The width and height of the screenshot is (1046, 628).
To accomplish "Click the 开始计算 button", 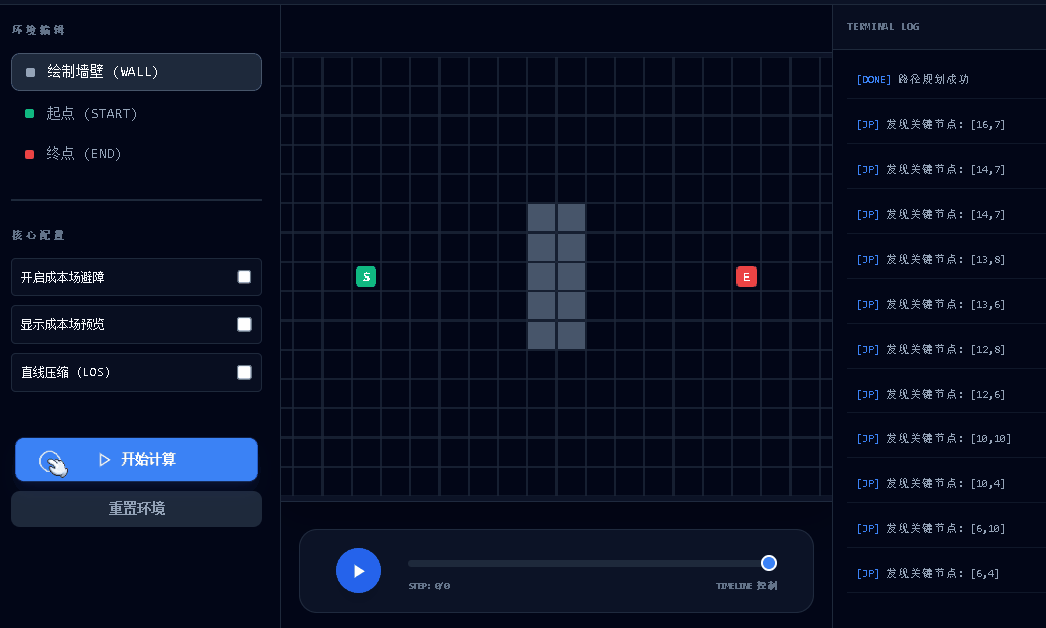I will (x=136, y=459).
